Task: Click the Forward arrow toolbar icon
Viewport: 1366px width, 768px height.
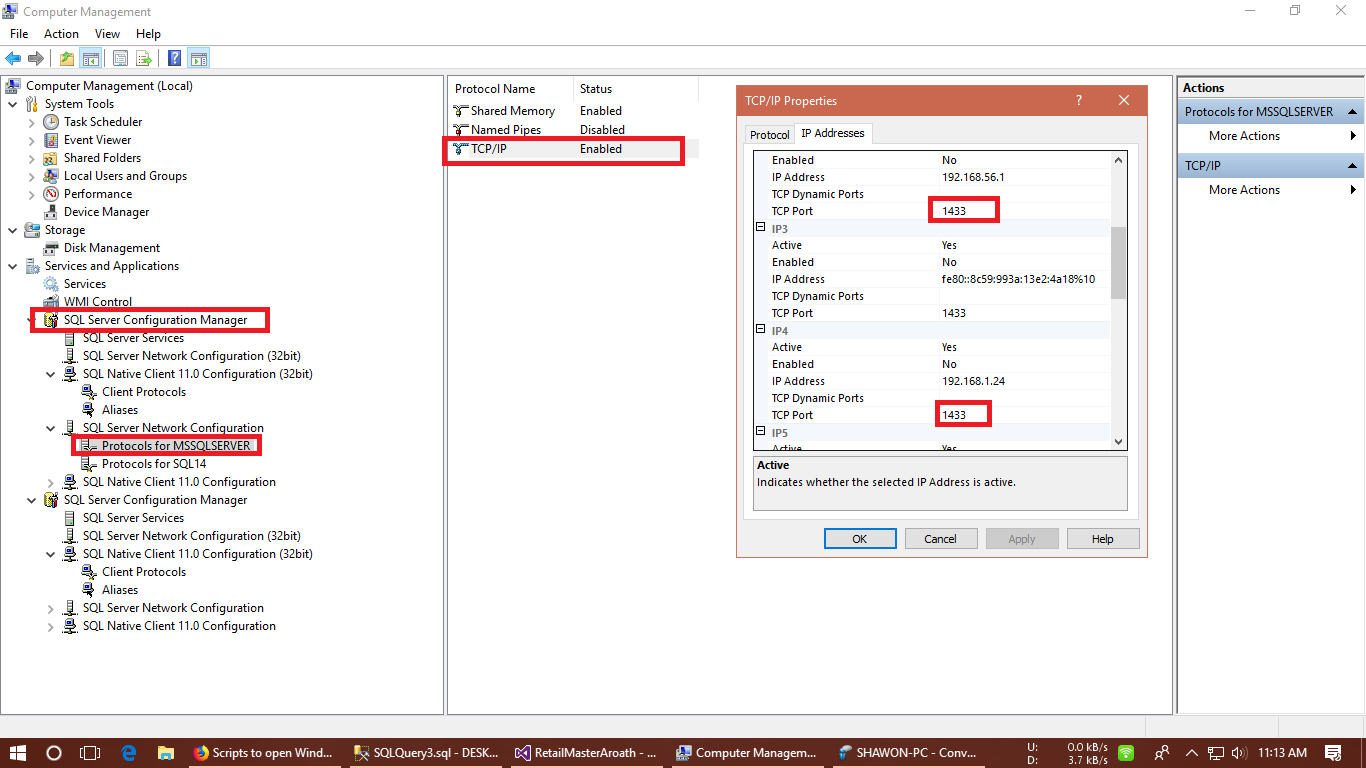Action: click(x=36, y=58)
